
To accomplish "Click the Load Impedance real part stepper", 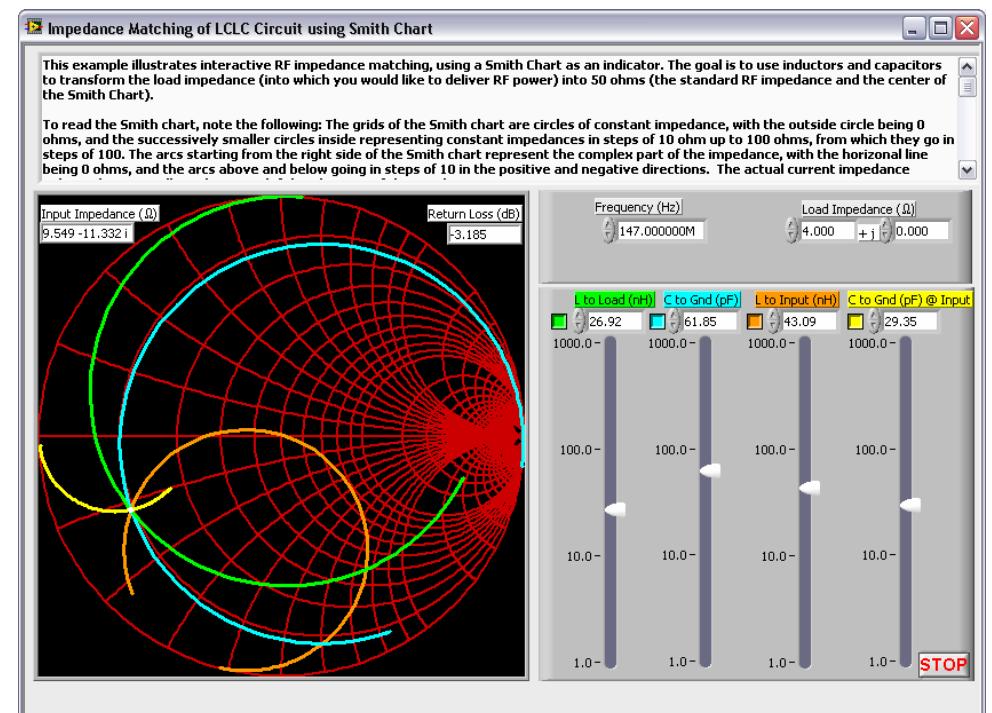I will (791, 230).
